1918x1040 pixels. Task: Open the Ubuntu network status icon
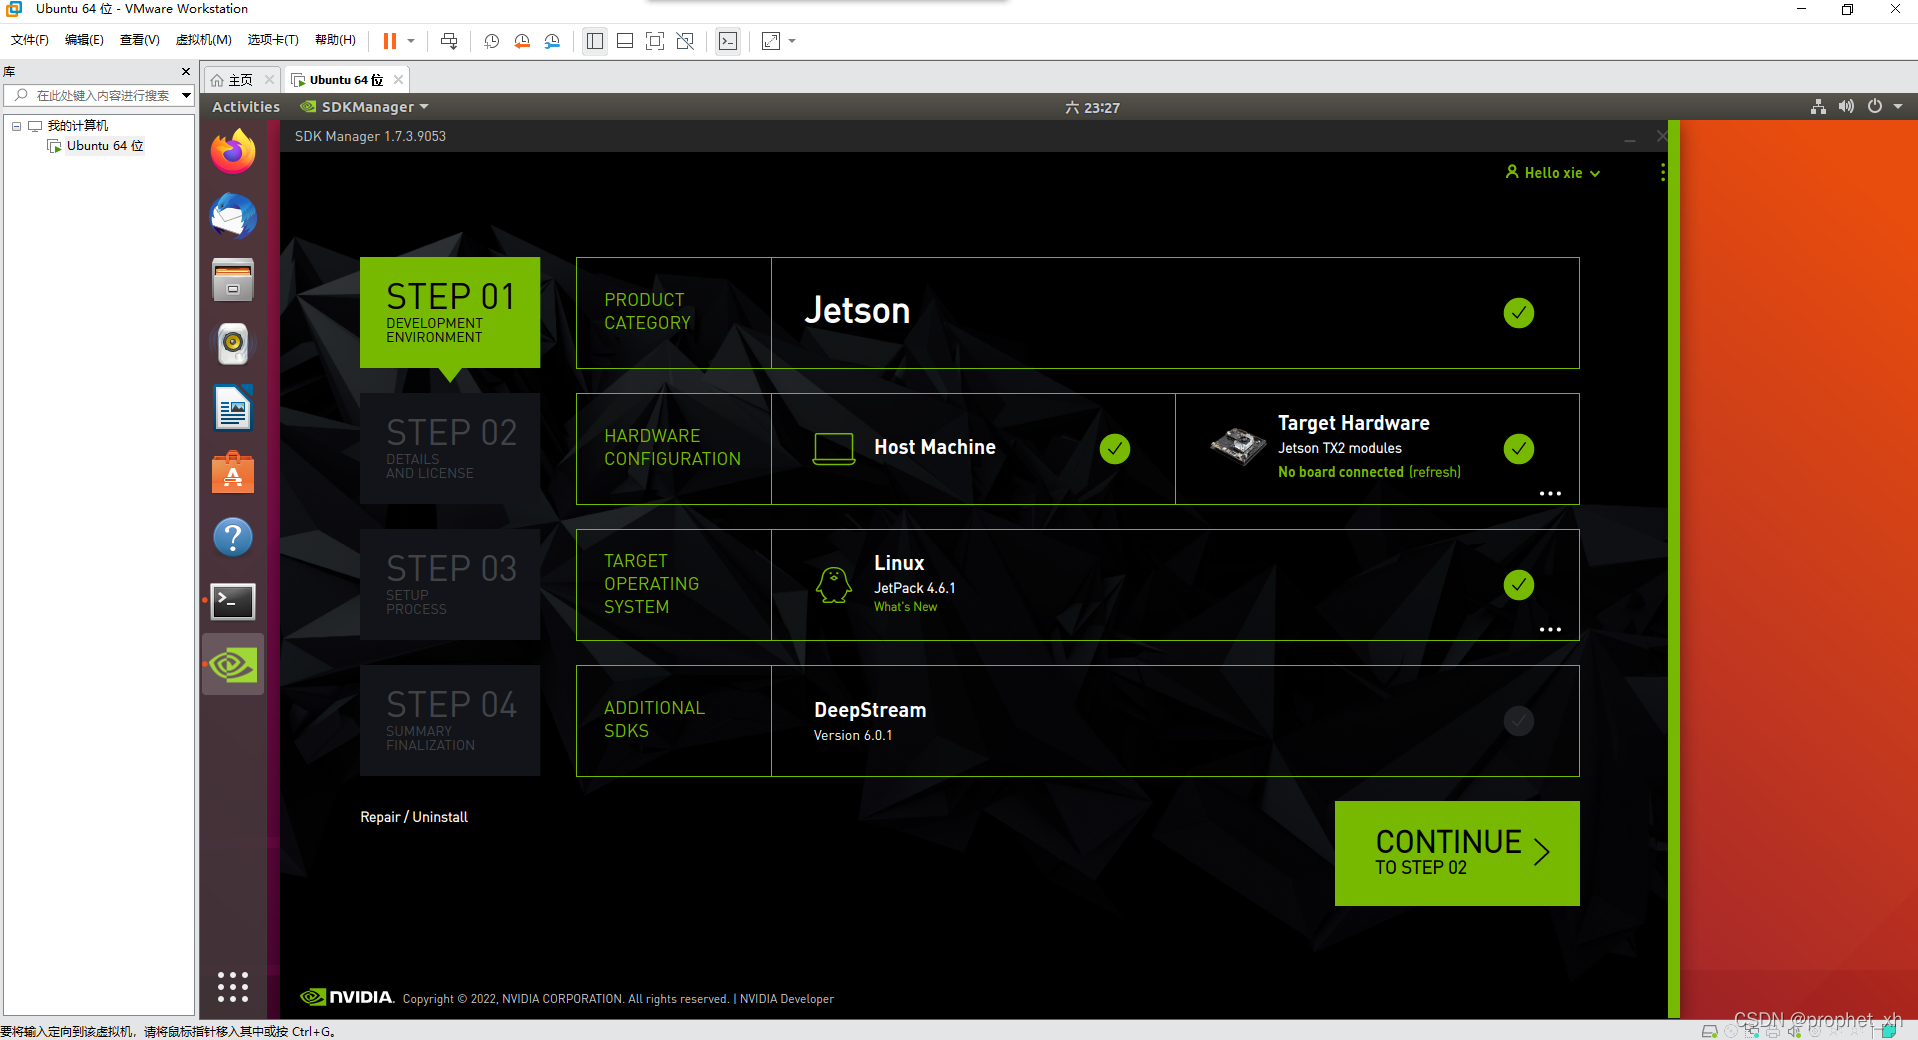[1818, 107]
